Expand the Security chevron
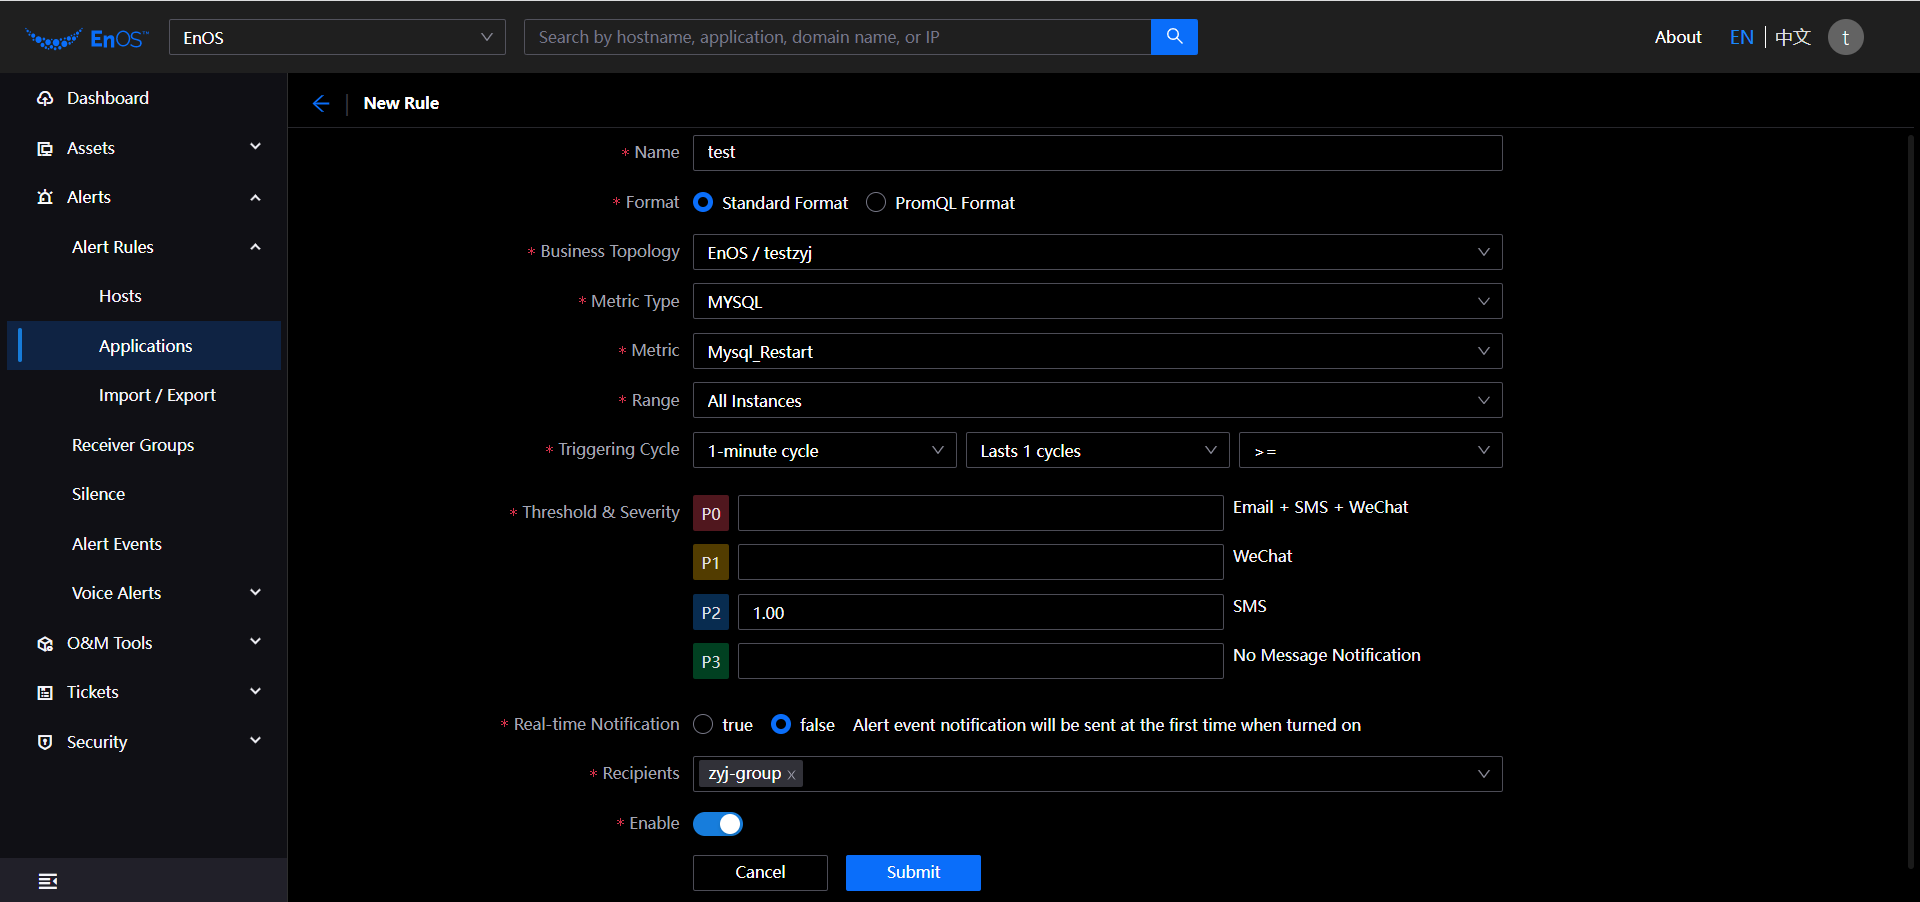This screenshot has height=902, width=1920. click(255, 741)
